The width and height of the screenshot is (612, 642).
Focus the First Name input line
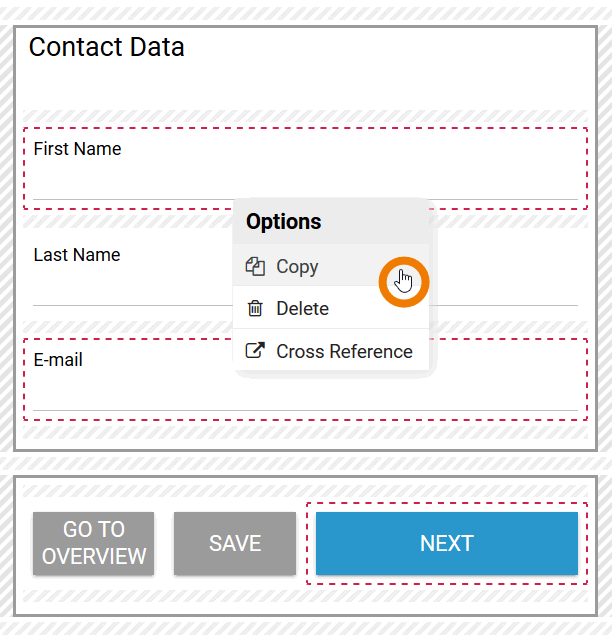pos(130,188)
